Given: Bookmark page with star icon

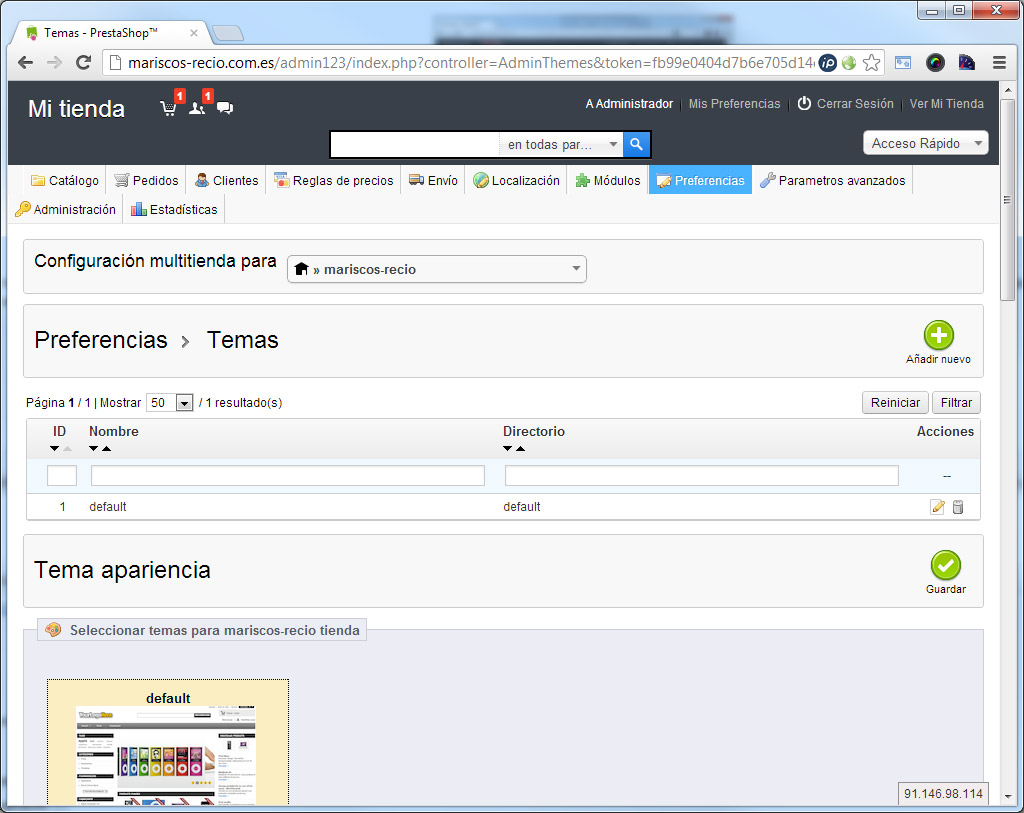Looking at the screenshot, I should click(x=871, y=63).
